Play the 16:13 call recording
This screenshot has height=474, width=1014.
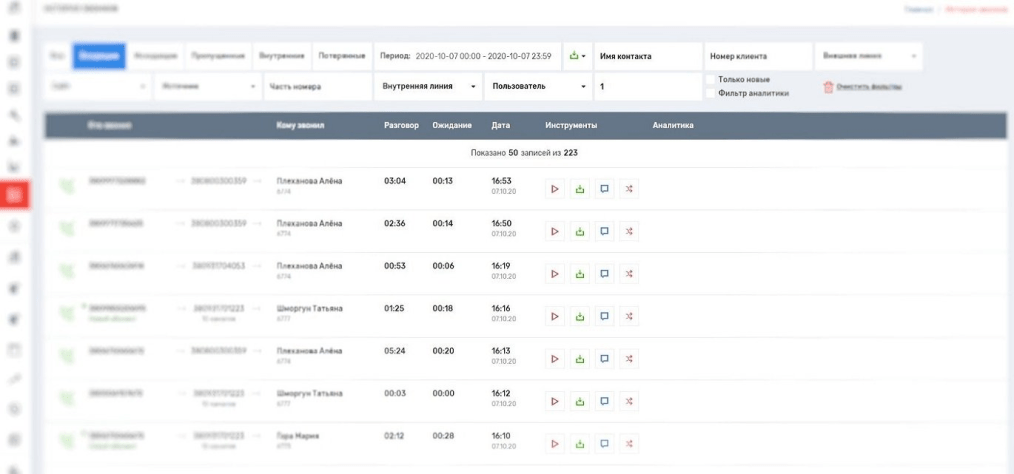[x=555, y=359]
